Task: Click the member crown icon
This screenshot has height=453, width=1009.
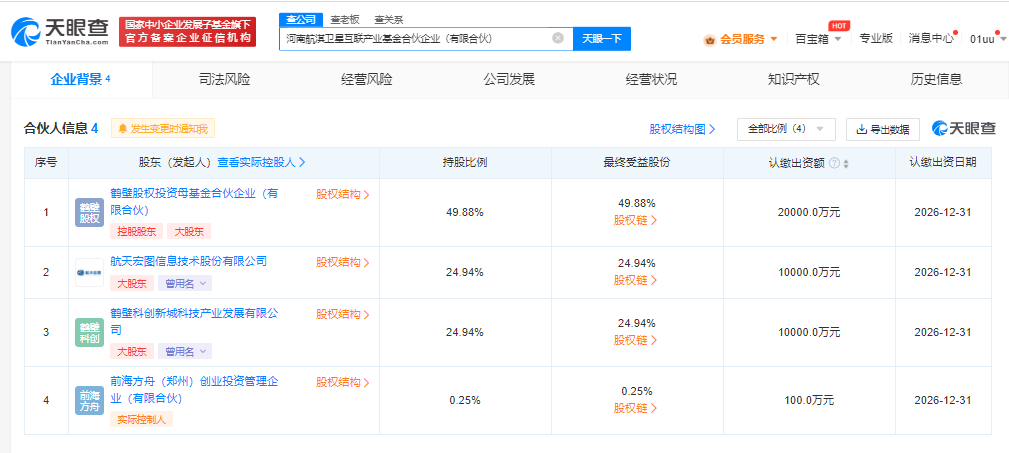Action: tap(710, 40)
